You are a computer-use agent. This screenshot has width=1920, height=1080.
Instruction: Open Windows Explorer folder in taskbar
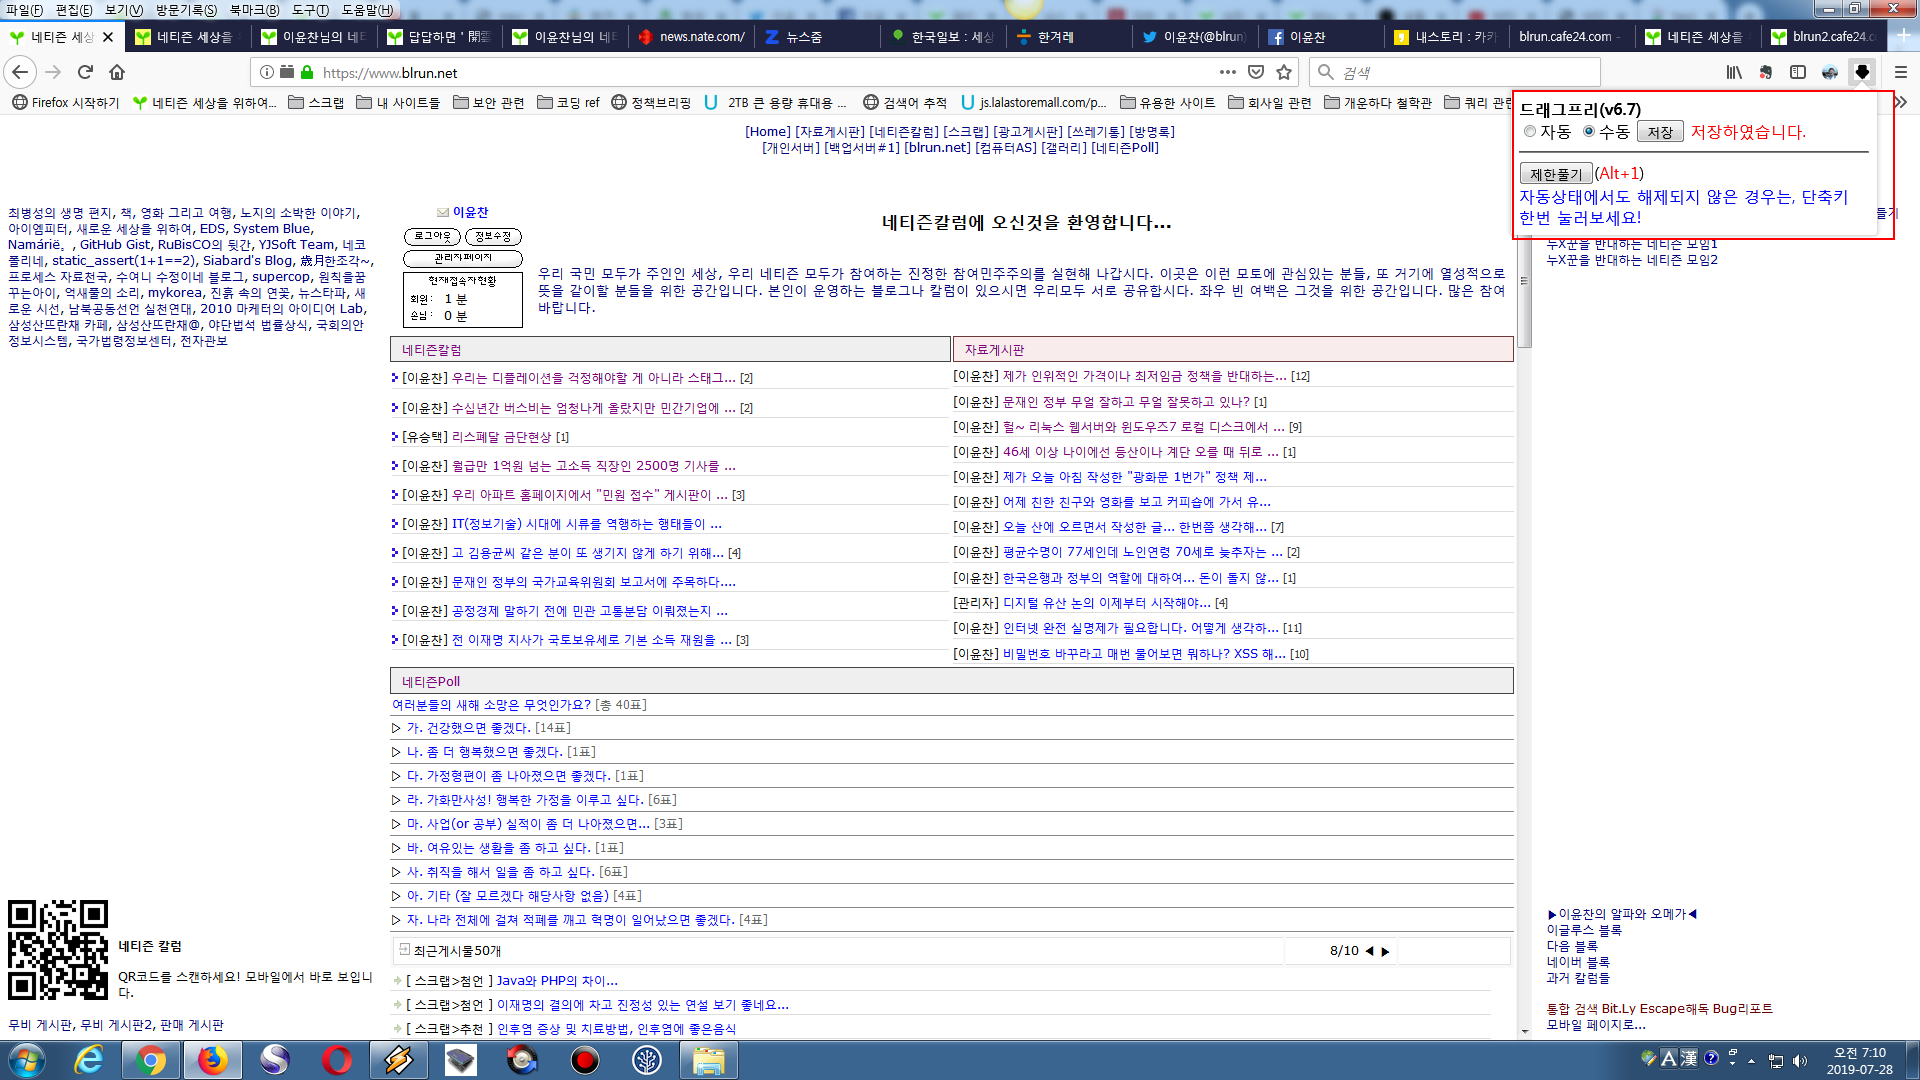click(709, 1060)
